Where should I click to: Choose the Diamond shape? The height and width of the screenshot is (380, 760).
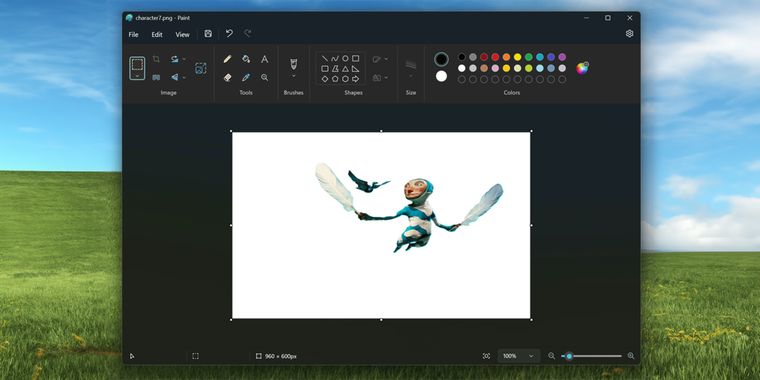pyautogui.click(x=325, y=79)
